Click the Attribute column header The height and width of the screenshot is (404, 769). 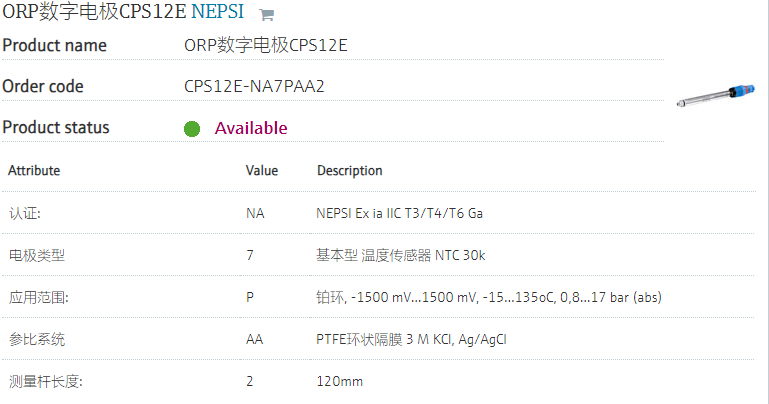pyautogui.click(x=34, y=171)
